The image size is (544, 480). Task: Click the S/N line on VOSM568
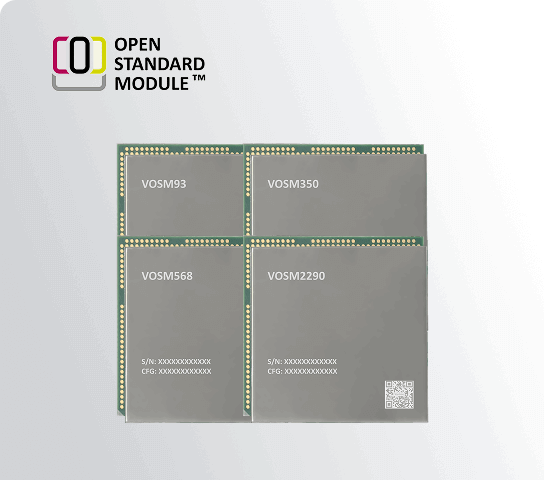click(176, 361)
